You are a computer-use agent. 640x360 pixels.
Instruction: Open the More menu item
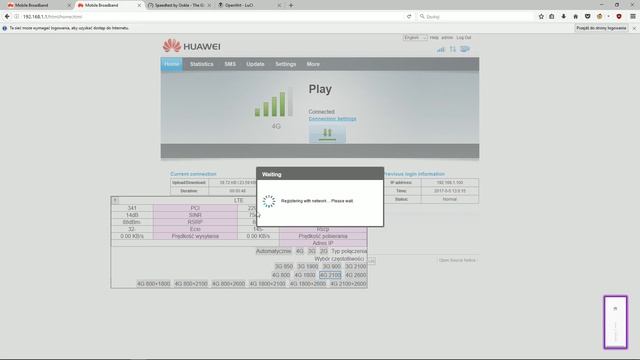coord(313,64)
